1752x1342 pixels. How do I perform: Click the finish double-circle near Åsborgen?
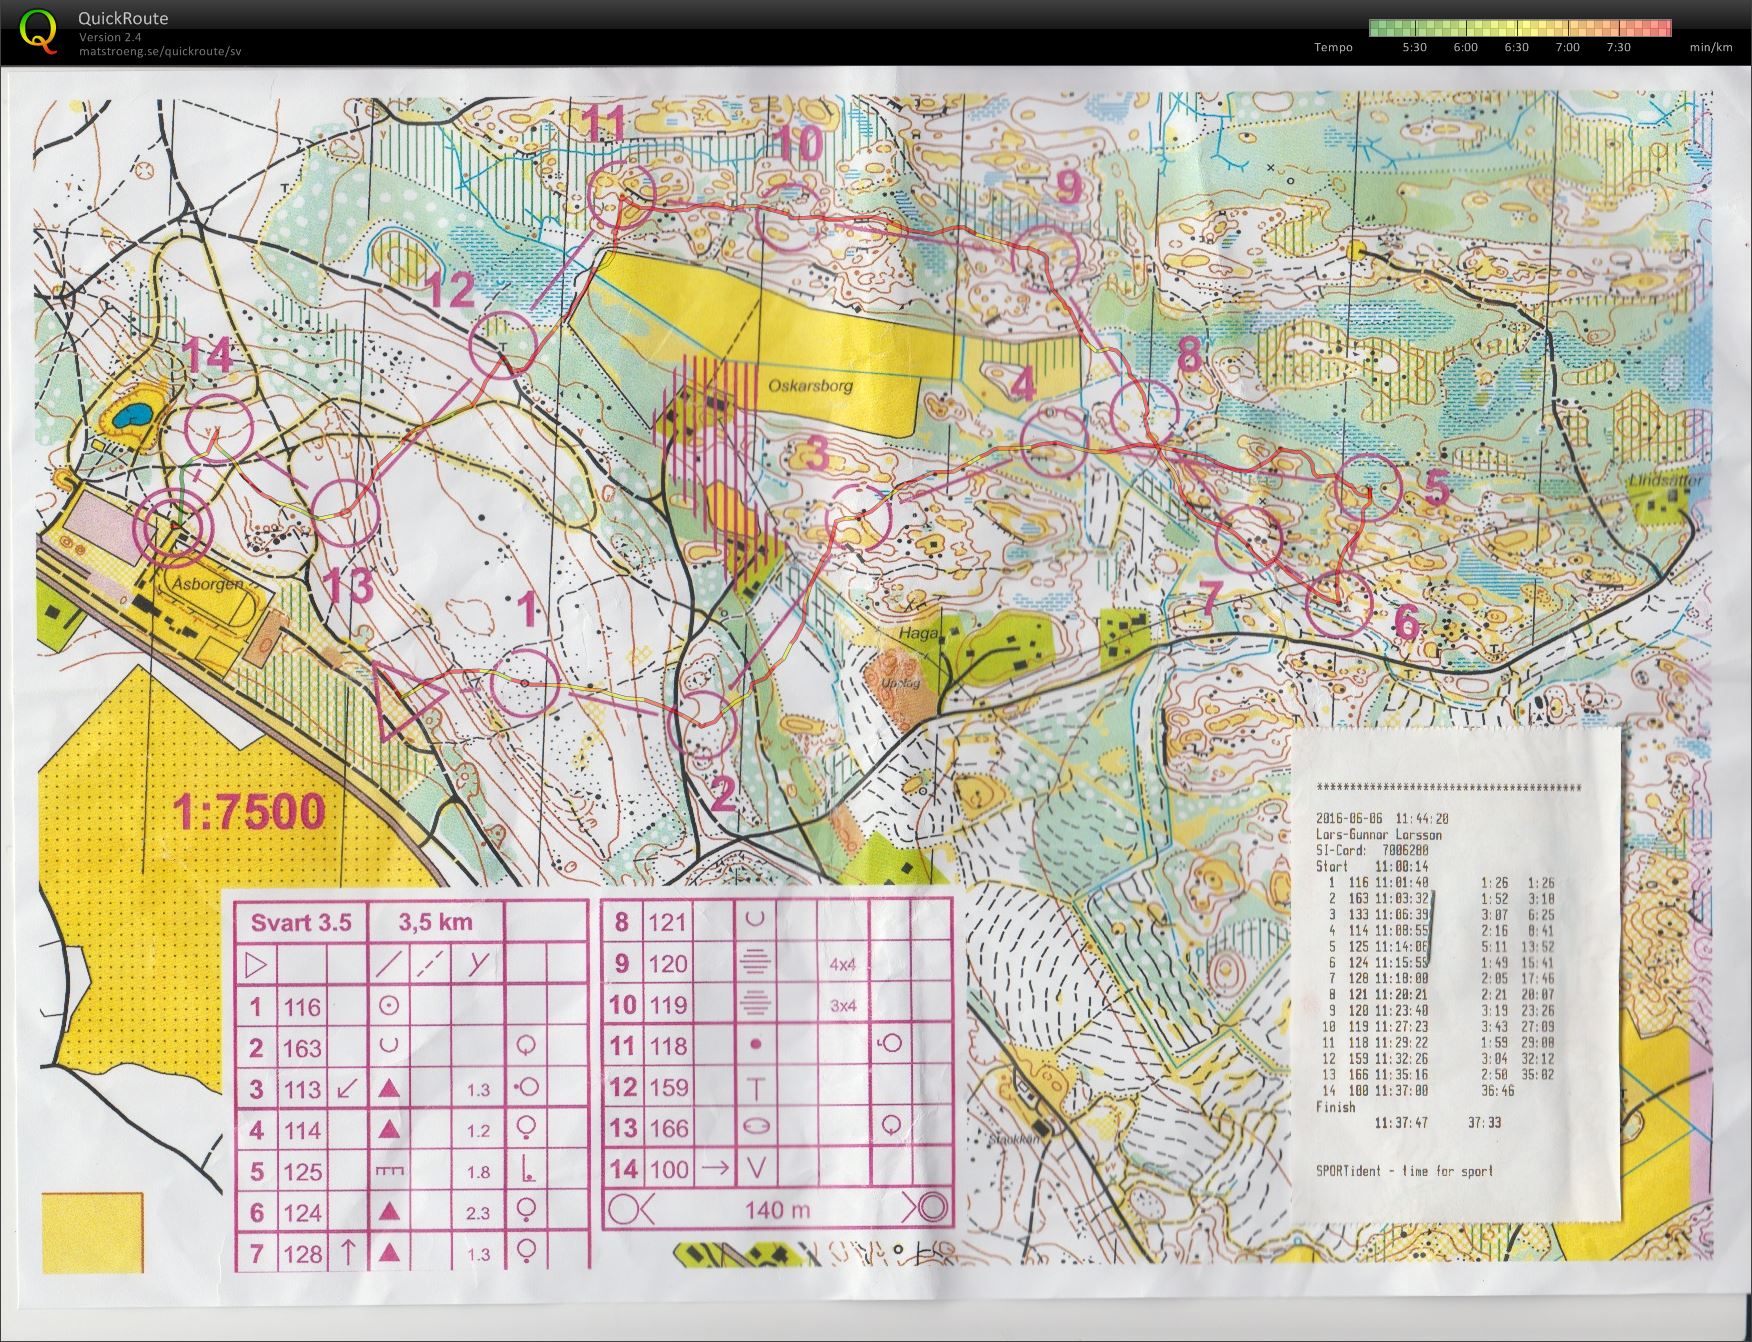(x=176, y=526)
